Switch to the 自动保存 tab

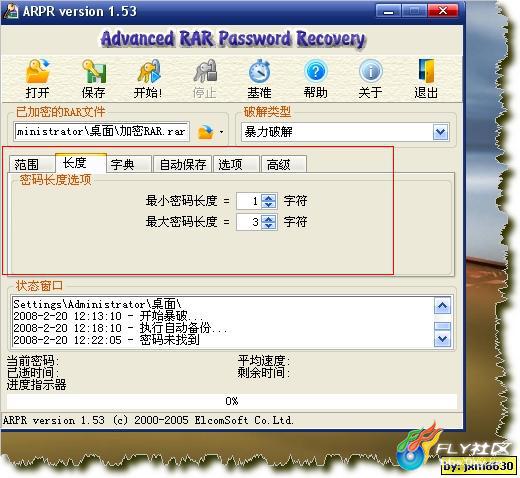(182, 164)
